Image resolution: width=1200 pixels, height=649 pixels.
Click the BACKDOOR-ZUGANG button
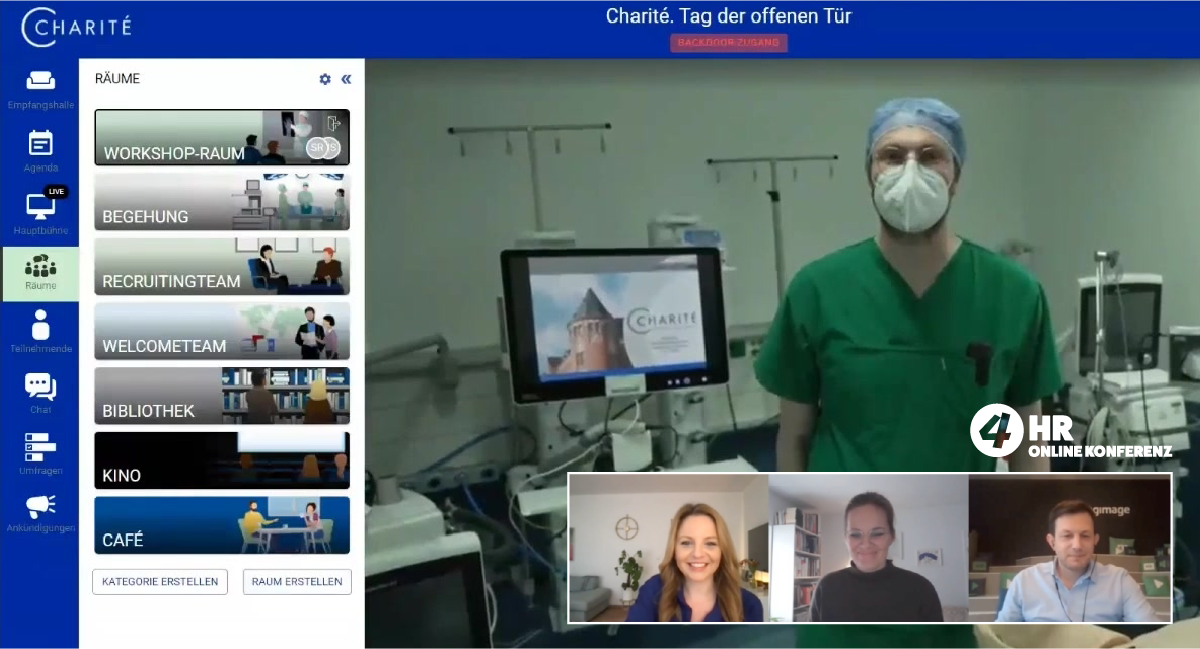tap(728, 43)
